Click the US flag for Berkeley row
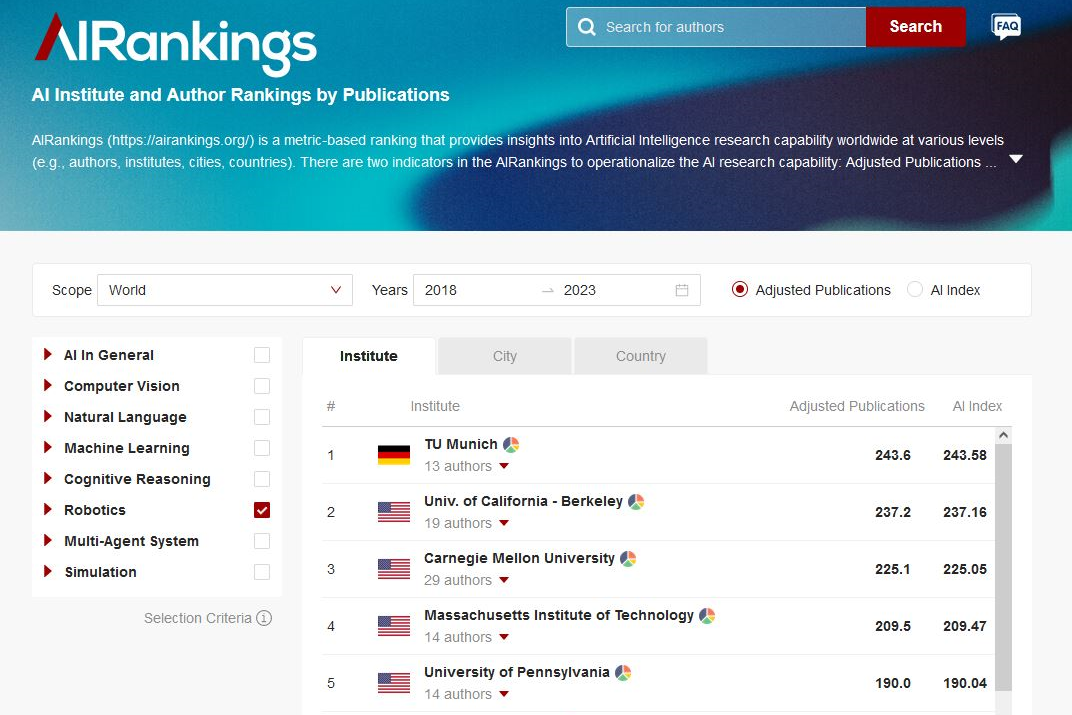The width and height of the screenshot is (1072, 715). 394,512
